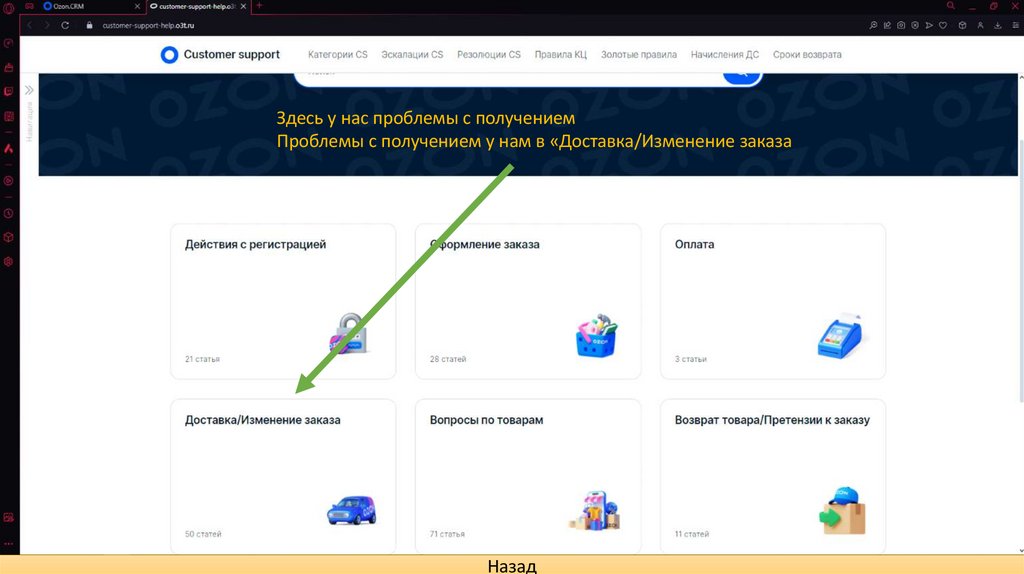1024x574 pixels.
Task: Click the payment terminal image
Action: (x=840, y=336)
